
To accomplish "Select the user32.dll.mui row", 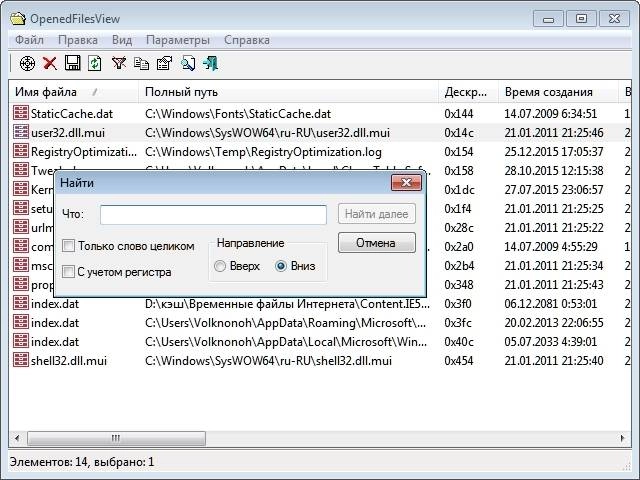I will (320, 133).
